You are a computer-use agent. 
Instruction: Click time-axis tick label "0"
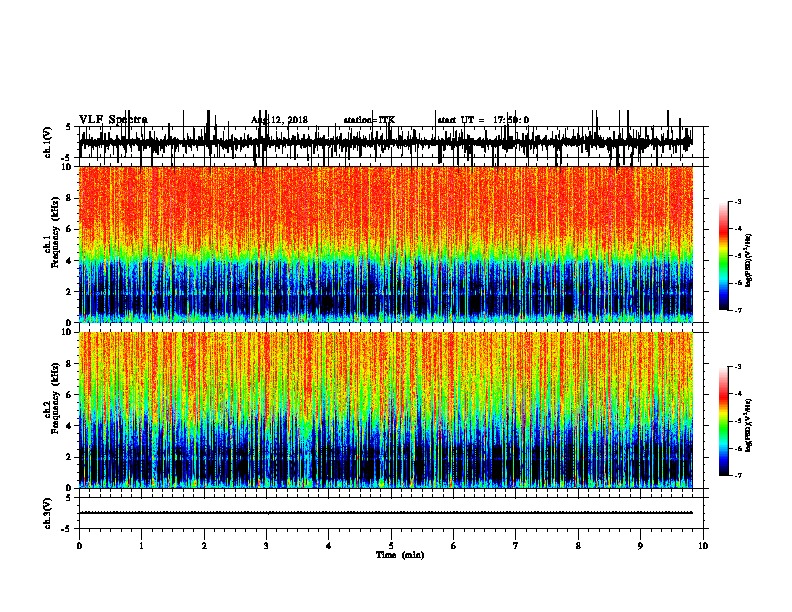79,546
